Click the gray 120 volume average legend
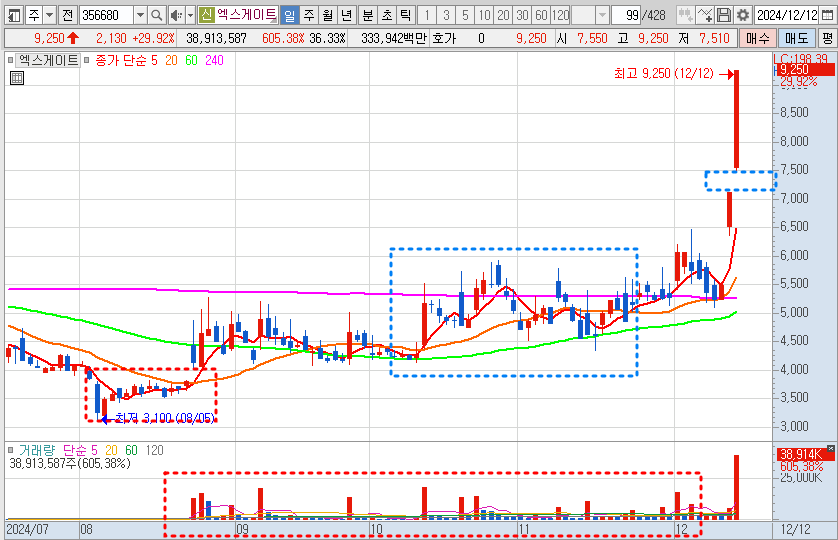Screen dimensions: 838x540 154,451
